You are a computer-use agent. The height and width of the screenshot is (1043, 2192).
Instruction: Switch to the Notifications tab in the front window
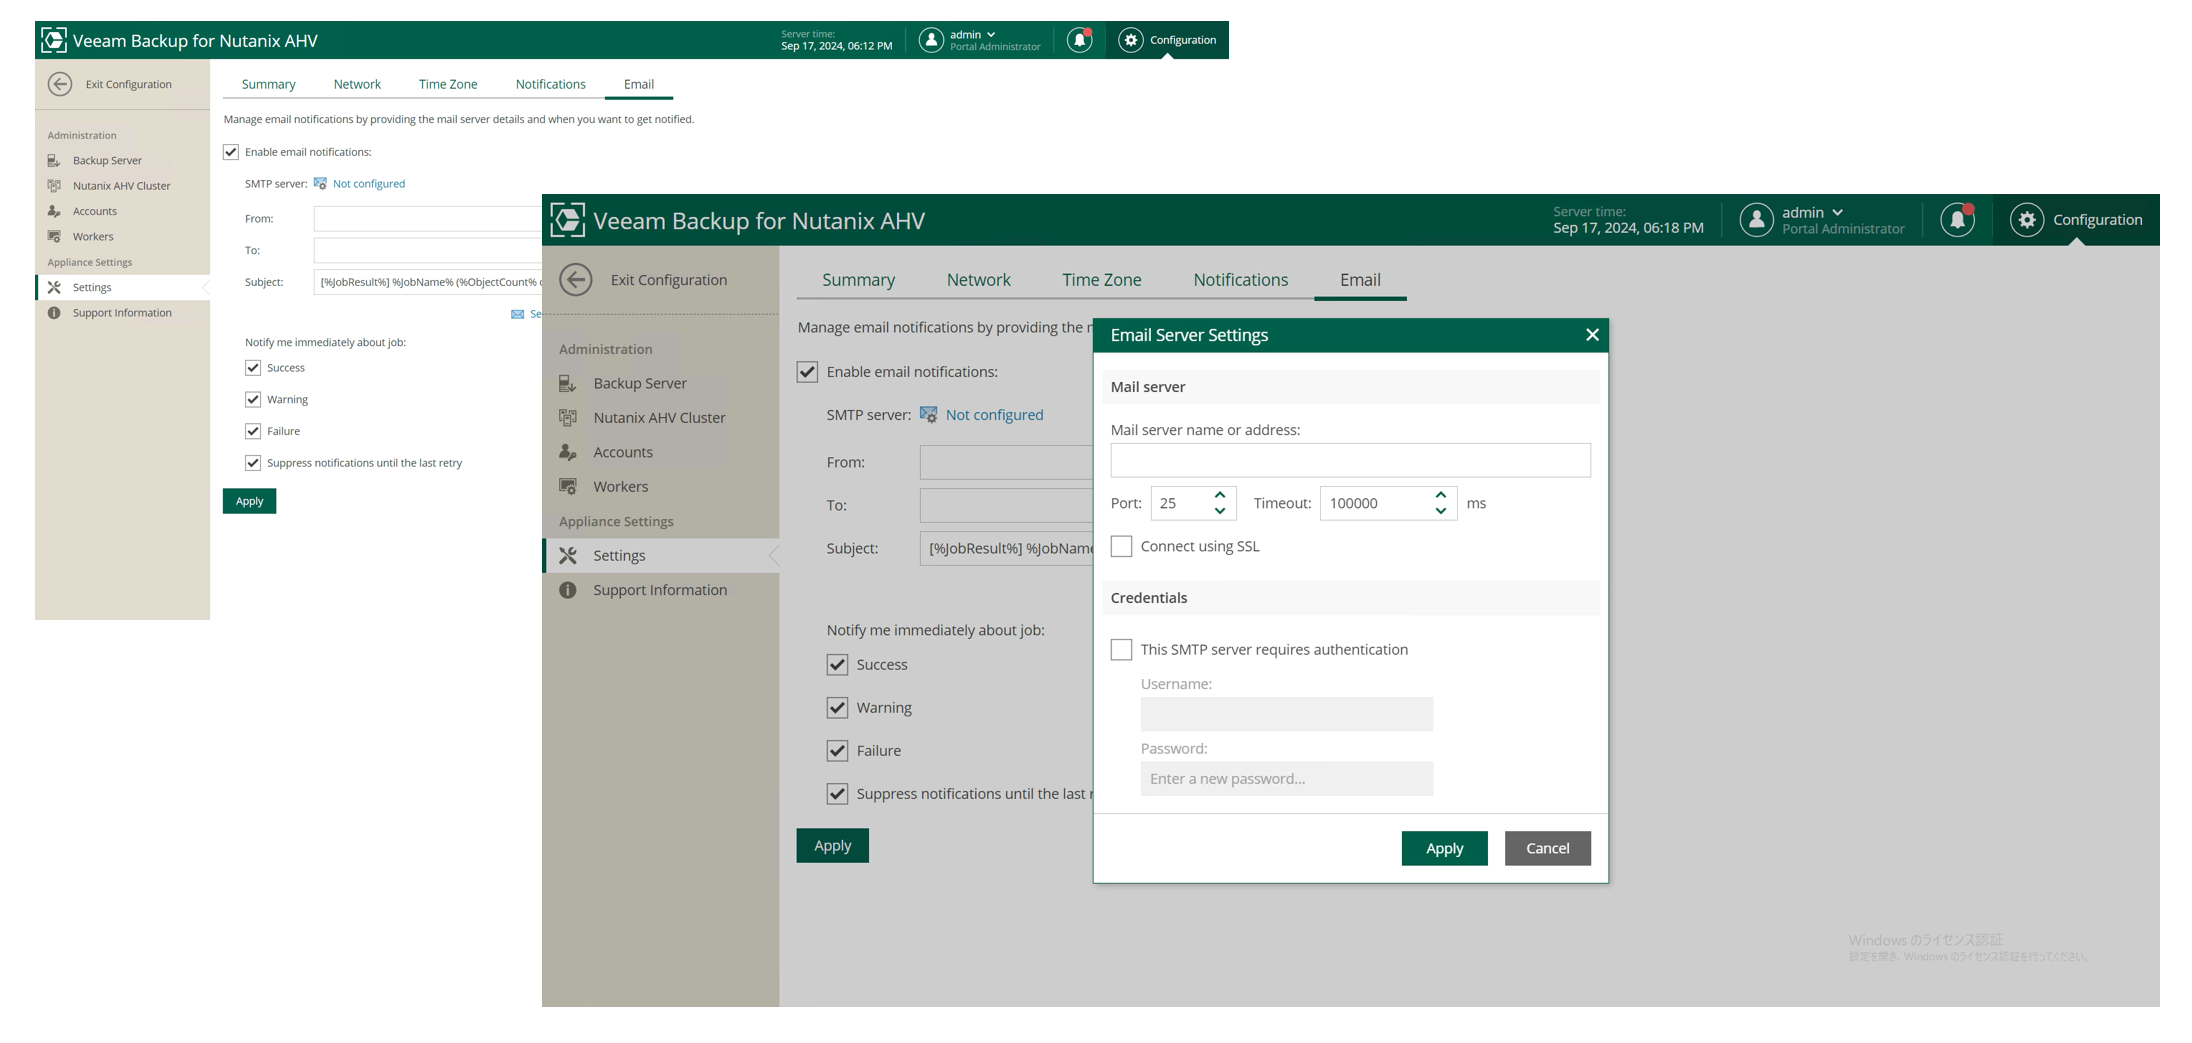1241,280
